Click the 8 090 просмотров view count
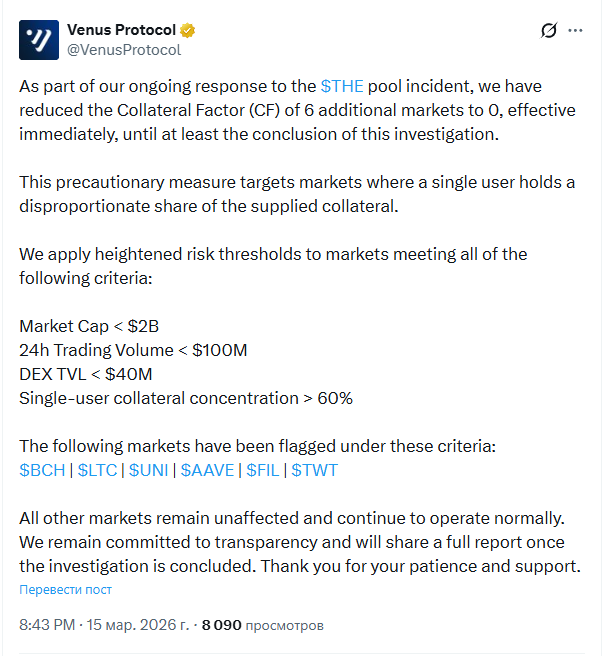Image resolution: width=605 pixels, height=656 pixels. pyautogui.click(x=262, y=625)
